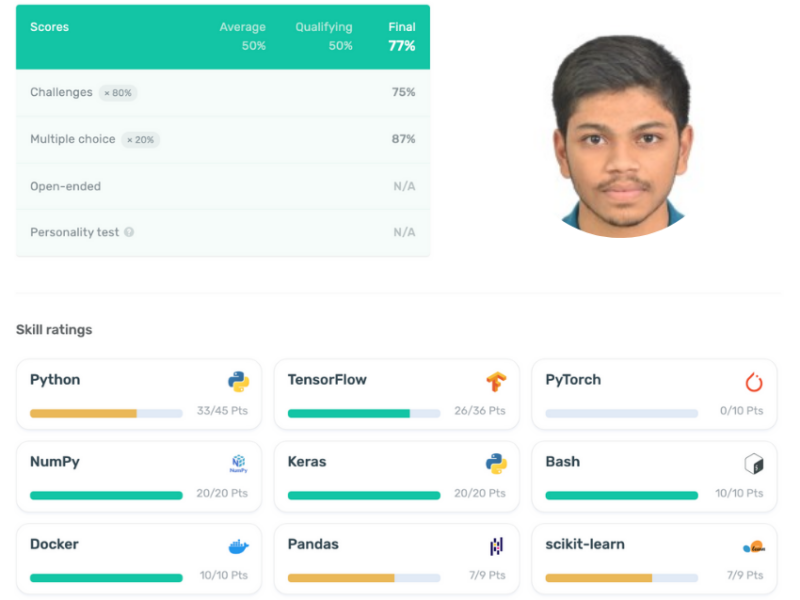Select the Pandas card title

click(313, 544)
